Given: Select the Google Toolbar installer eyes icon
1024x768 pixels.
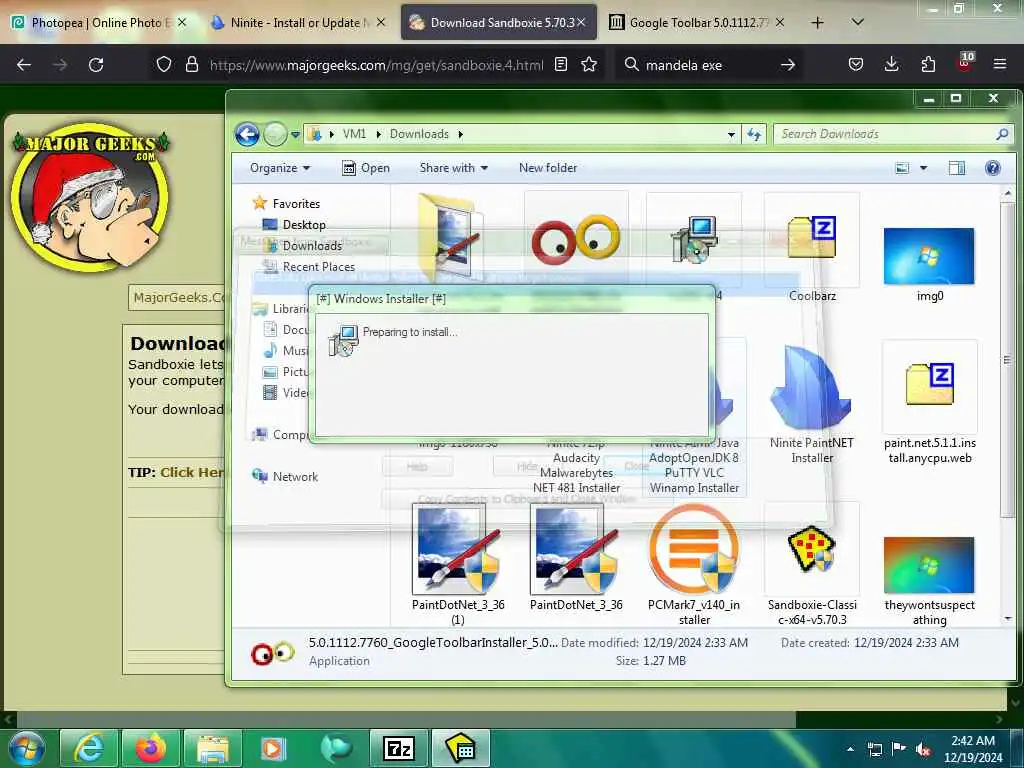Looking at the screenshot, I should click(576, 239).
